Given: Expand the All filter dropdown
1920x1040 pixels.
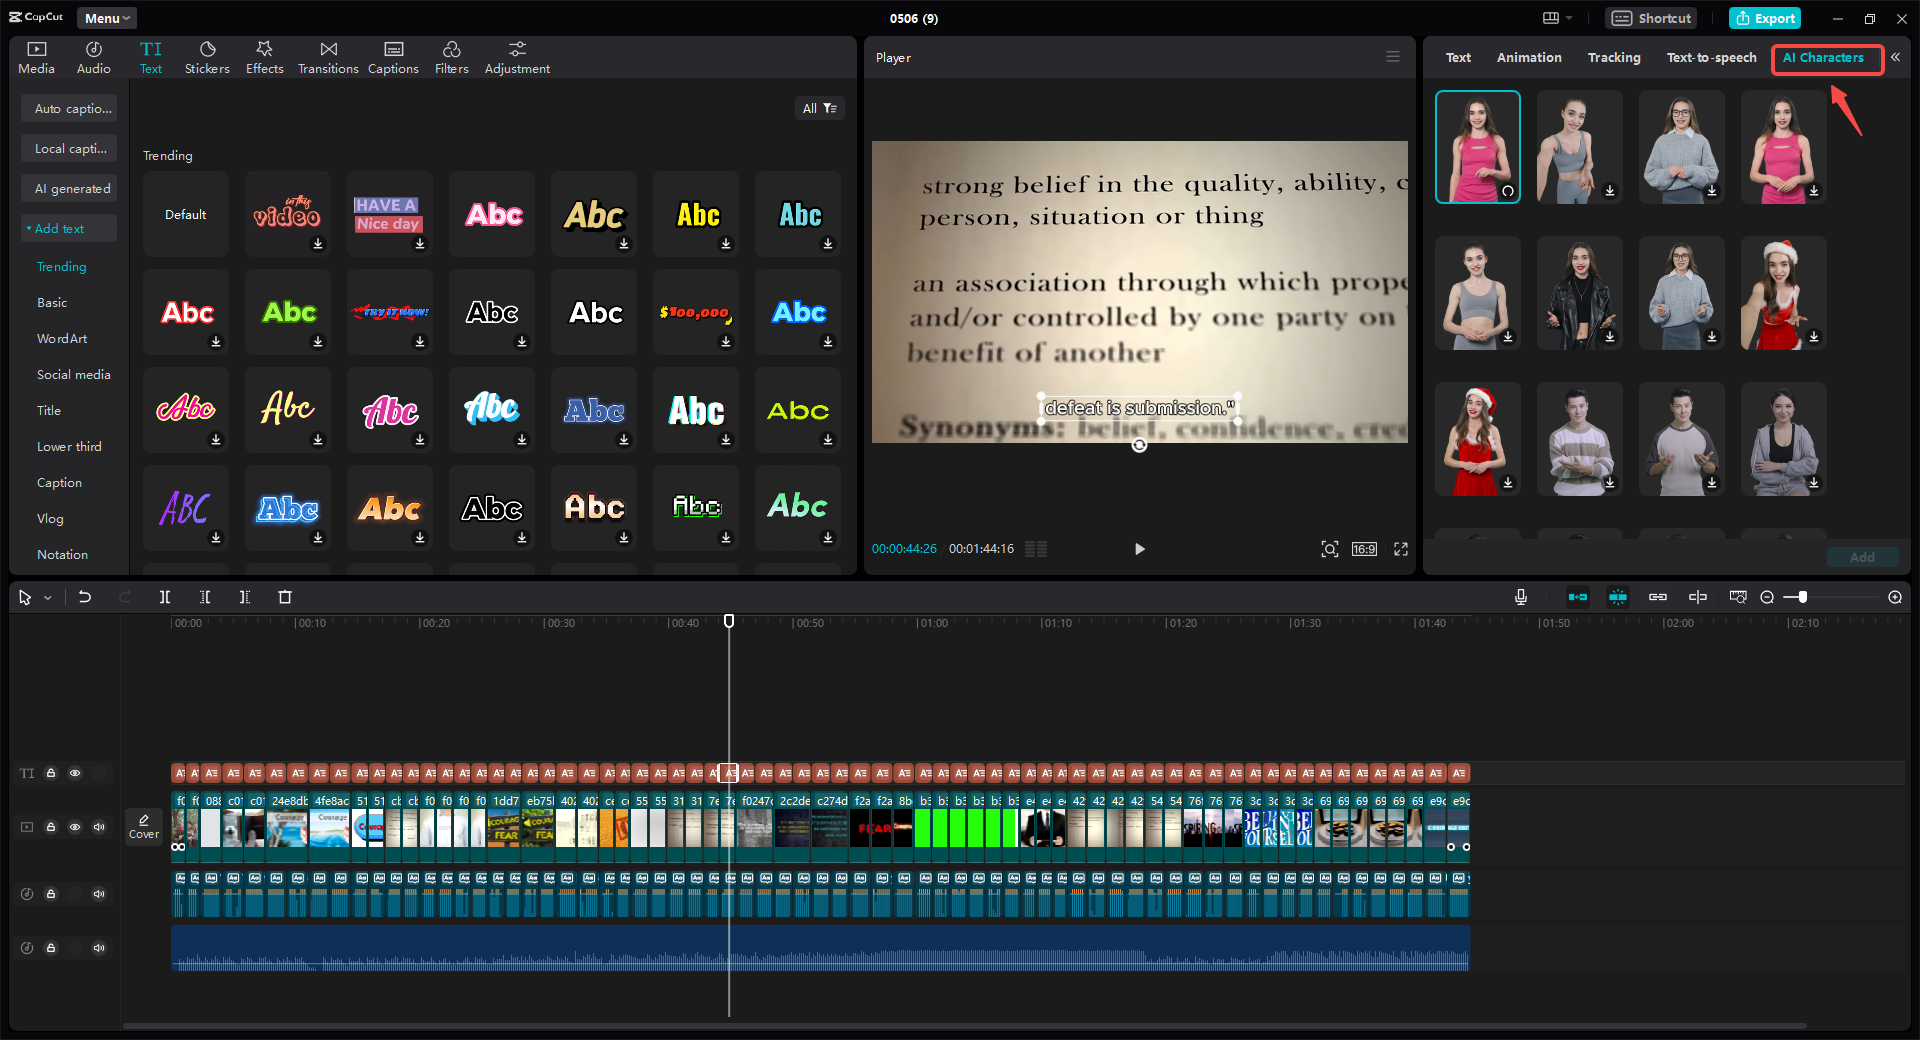Looking at the screenshot, I should point(820,108).
